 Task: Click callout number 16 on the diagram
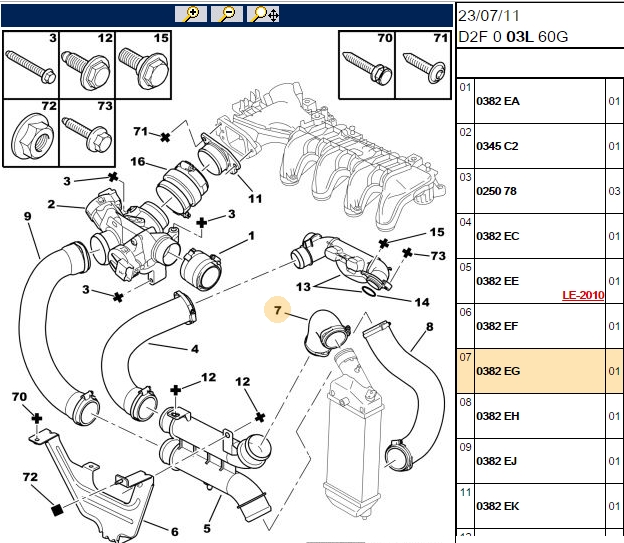pyautogui.click(x=138, y=162)
